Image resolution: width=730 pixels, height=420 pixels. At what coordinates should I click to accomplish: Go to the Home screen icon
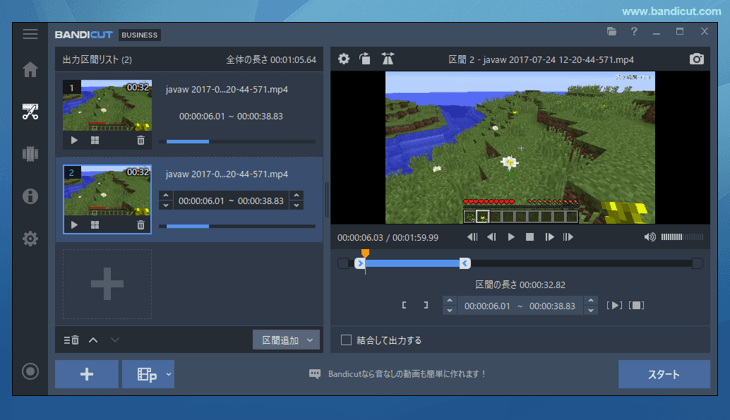tap(30, 69)
